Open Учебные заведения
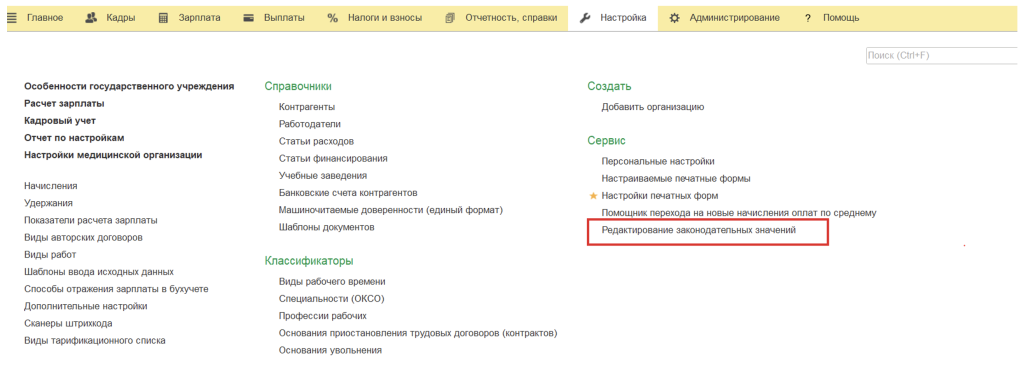 [x=323, y=176]
